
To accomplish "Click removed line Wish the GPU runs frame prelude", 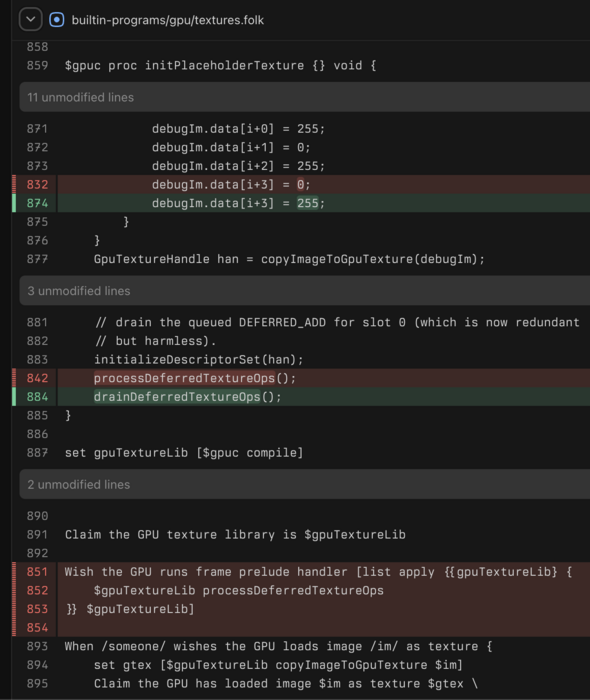I will click(x=318, y=572).
